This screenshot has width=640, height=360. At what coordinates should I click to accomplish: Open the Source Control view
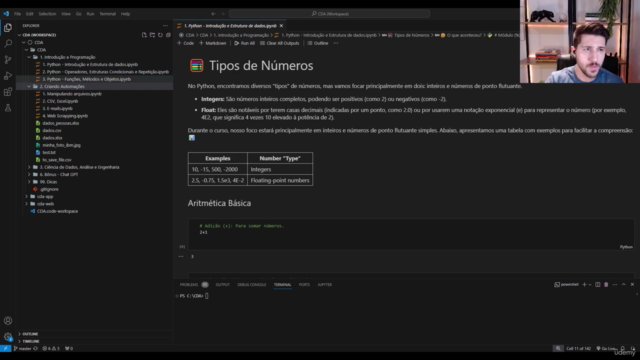pos(8,60)
